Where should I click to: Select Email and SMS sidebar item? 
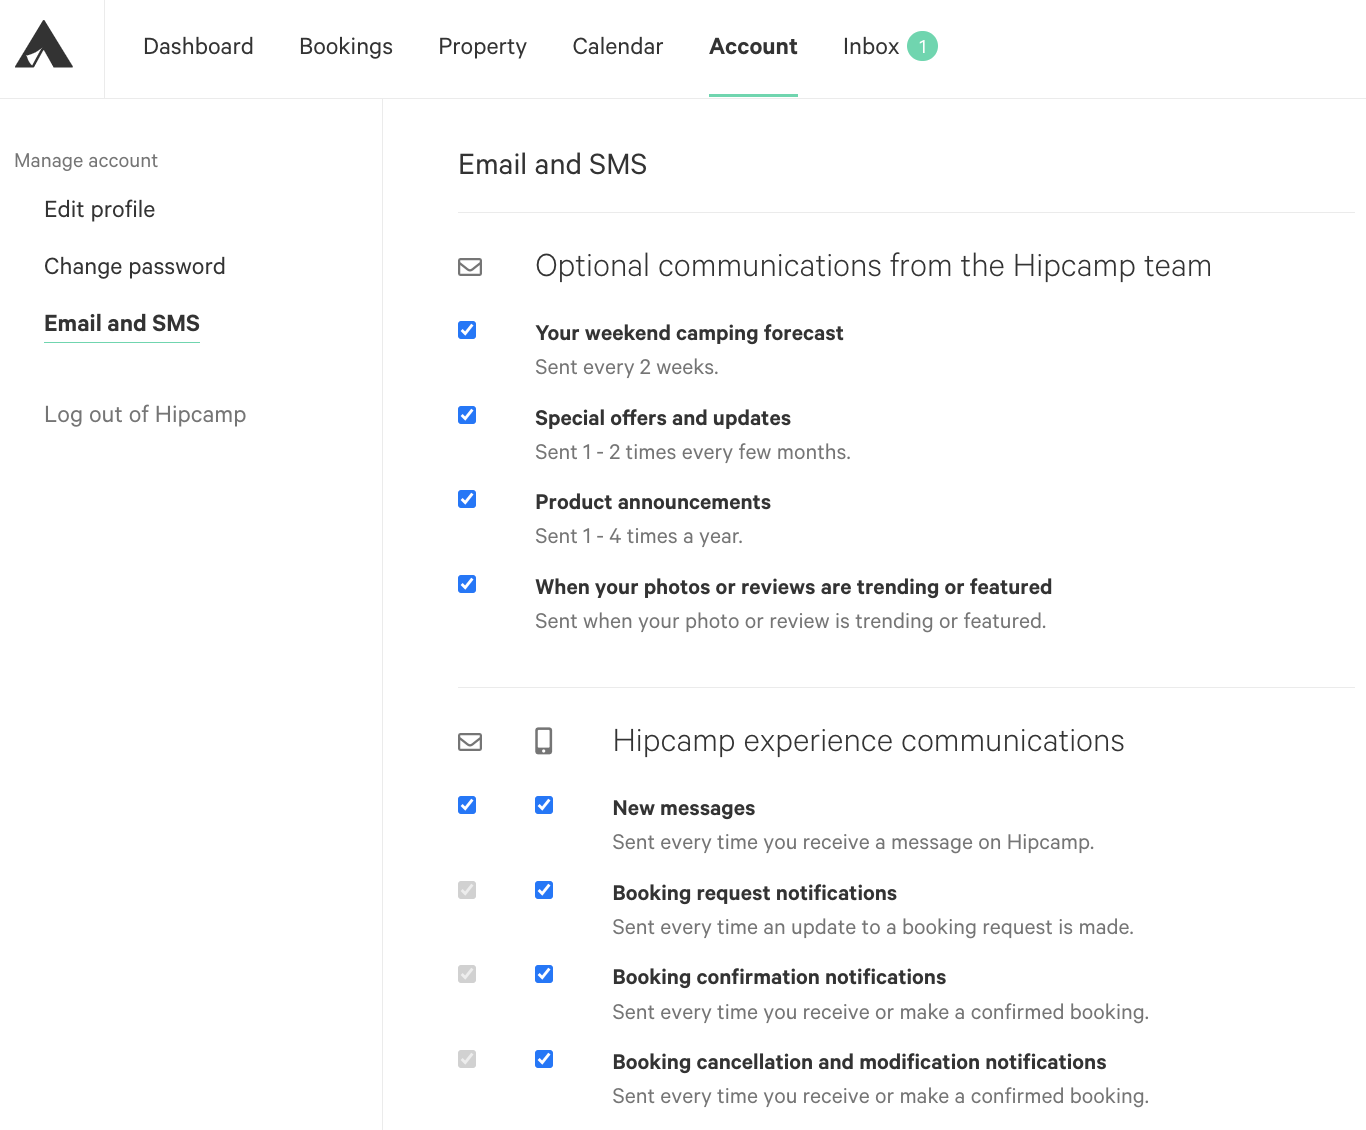click(x=122, y=323)
